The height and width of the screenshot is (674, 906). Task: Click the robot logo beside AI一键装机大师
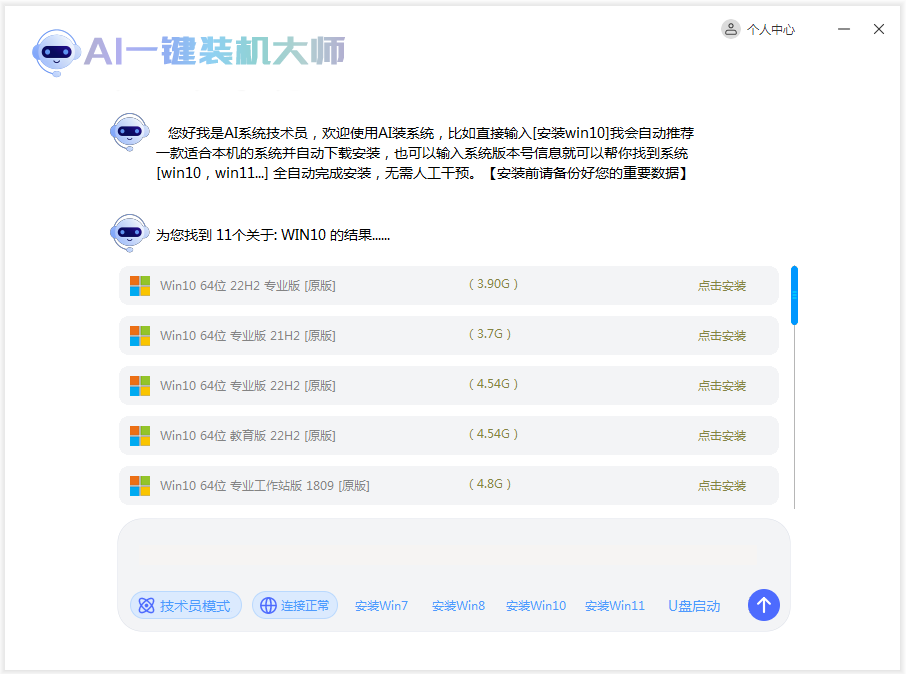56,53
